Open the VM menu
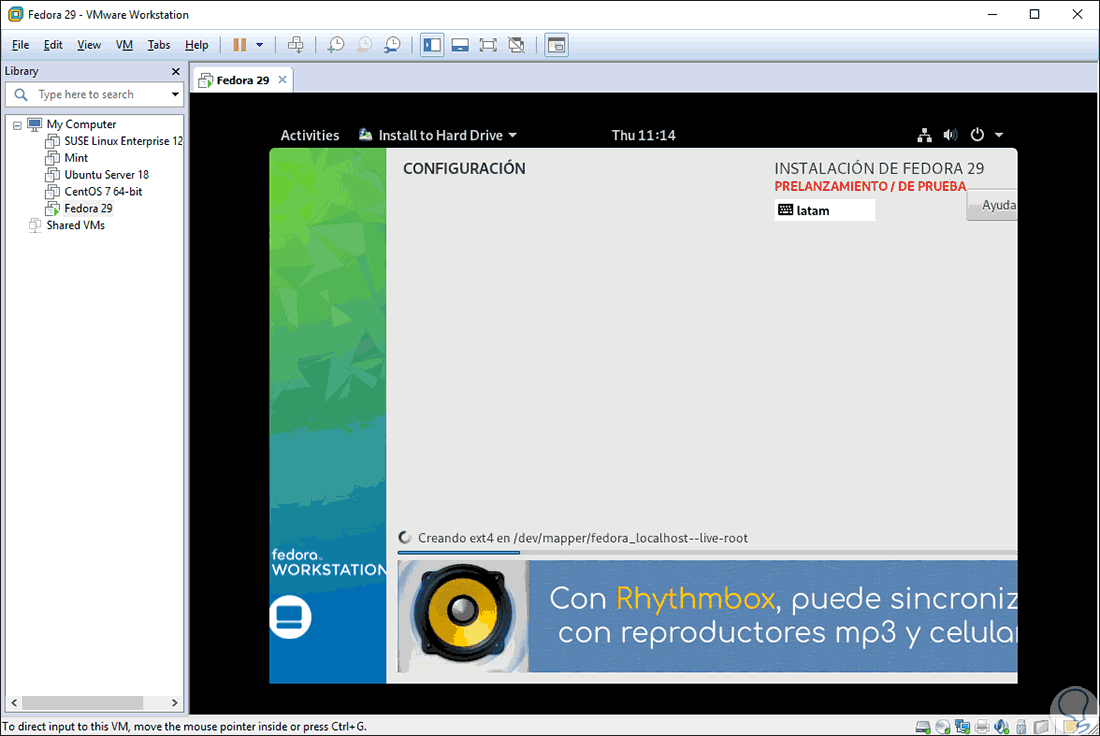Viewport: 1100px width, 736px height. pyautogui.click(x=123, y=44)
